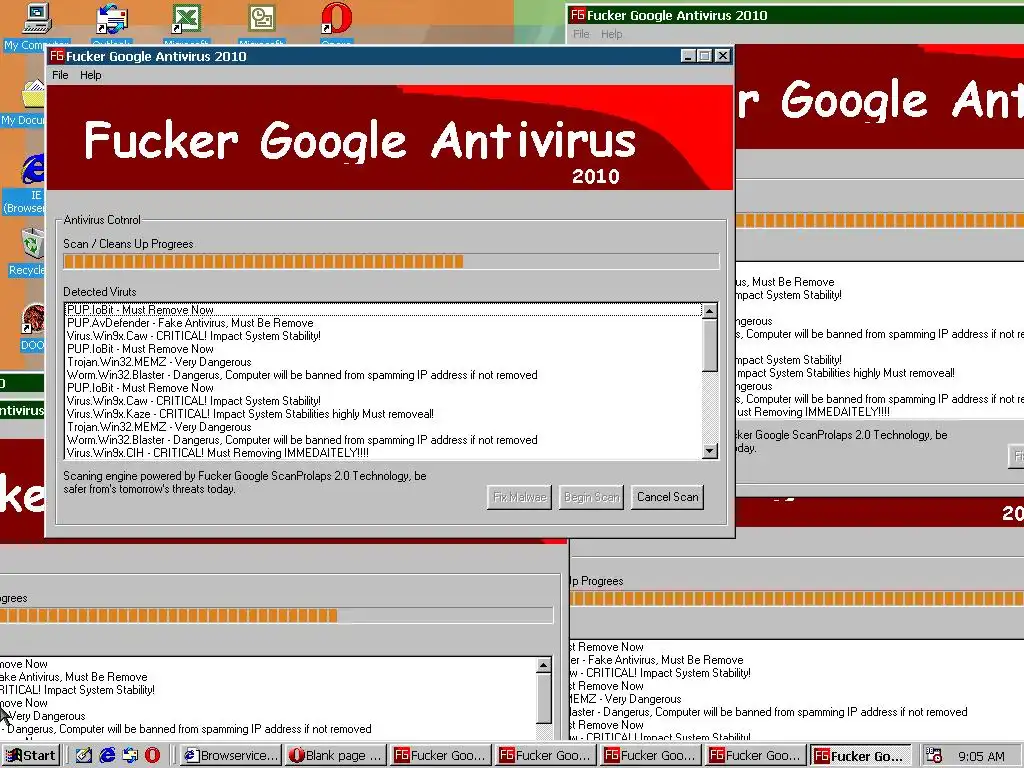
Task: Select 'er - Fake Antivirus, Must Be Remove' in the bottom-right window
Action: (x=656, y=660)
